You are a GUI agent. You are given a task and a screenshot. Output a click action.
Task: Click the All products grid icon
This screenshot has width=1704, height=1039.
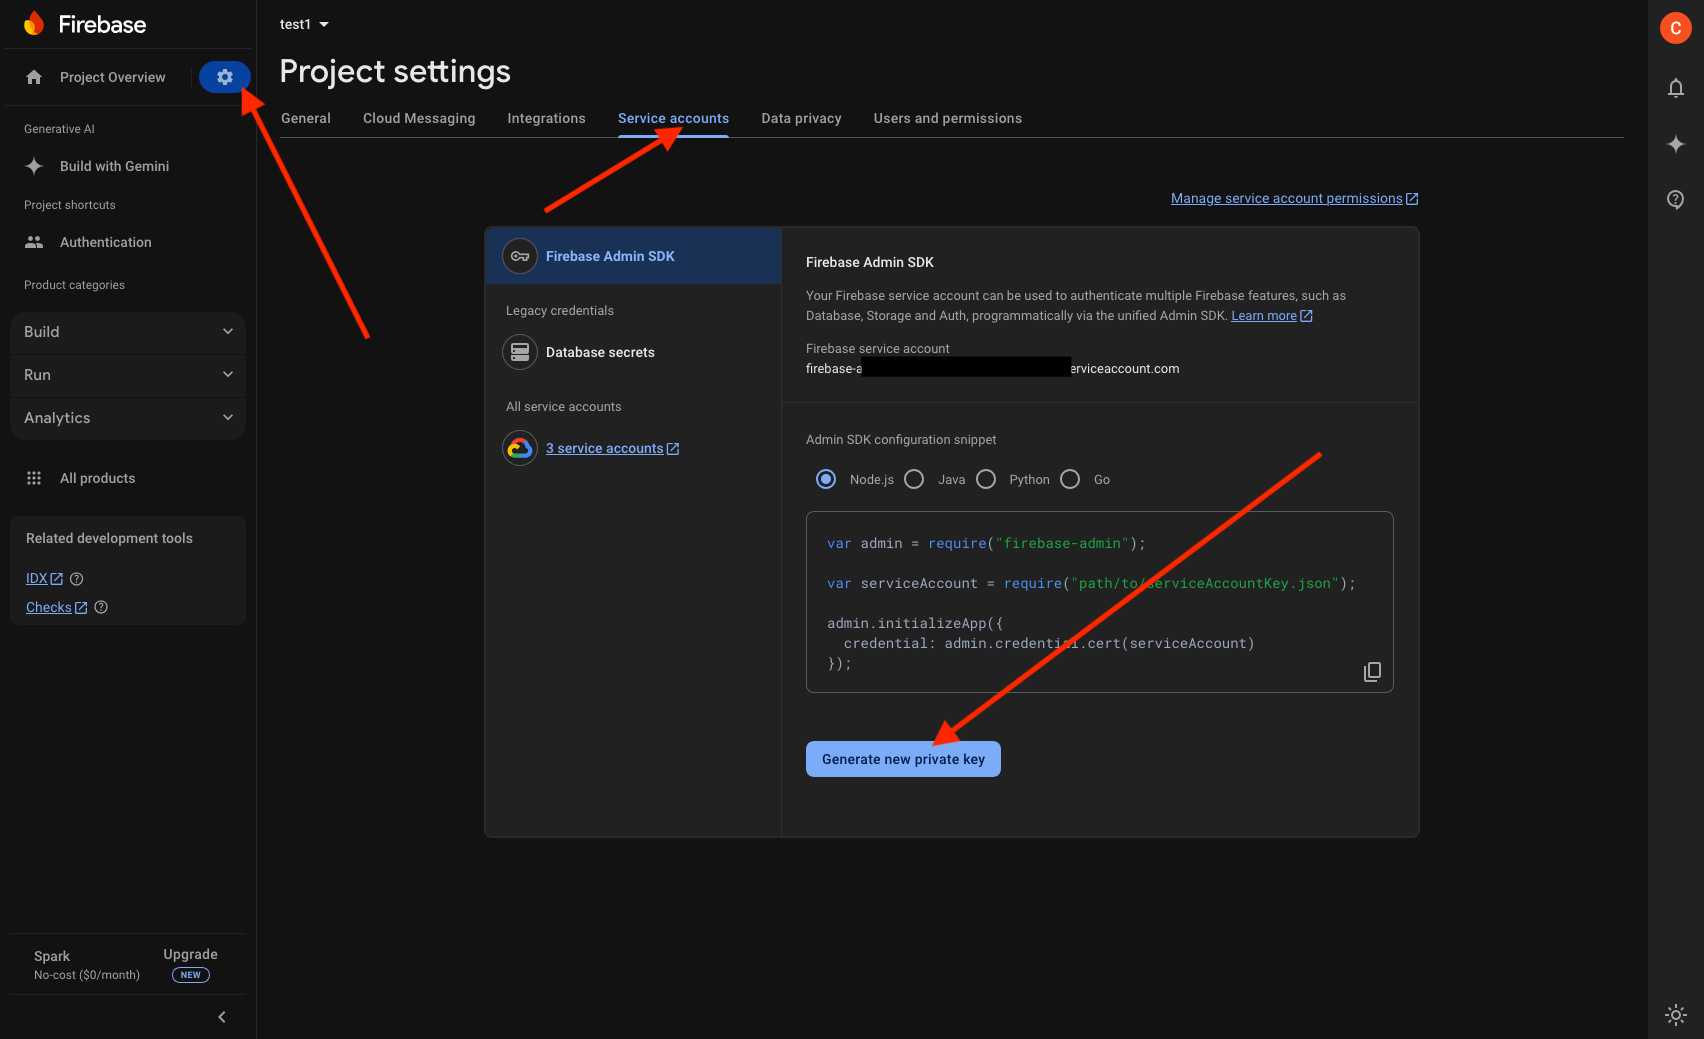pos(34,478)
